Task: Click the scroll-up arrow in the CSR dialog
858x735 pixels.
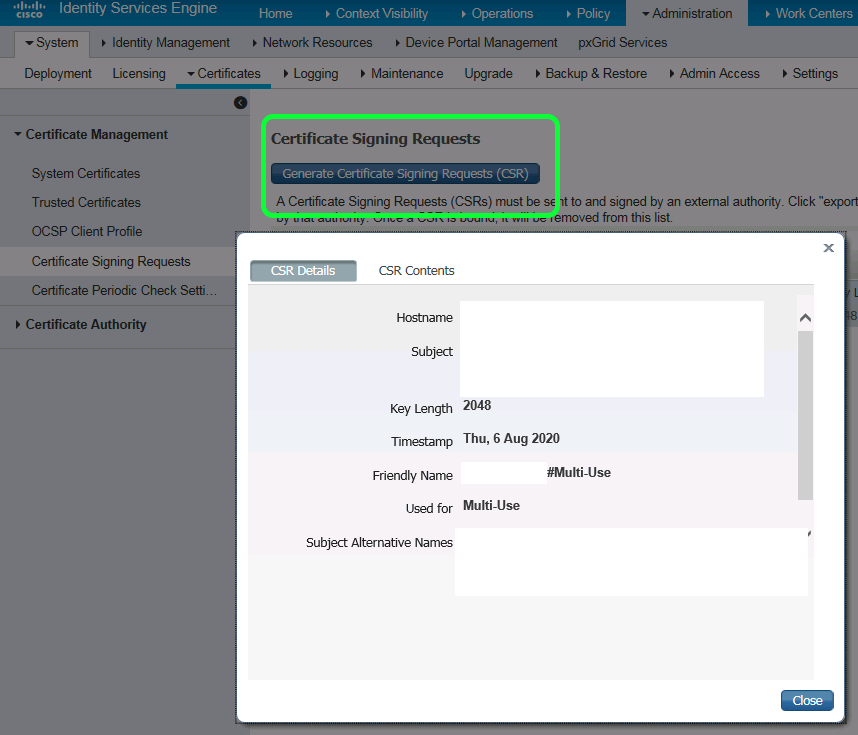Action: click(805, 316)
